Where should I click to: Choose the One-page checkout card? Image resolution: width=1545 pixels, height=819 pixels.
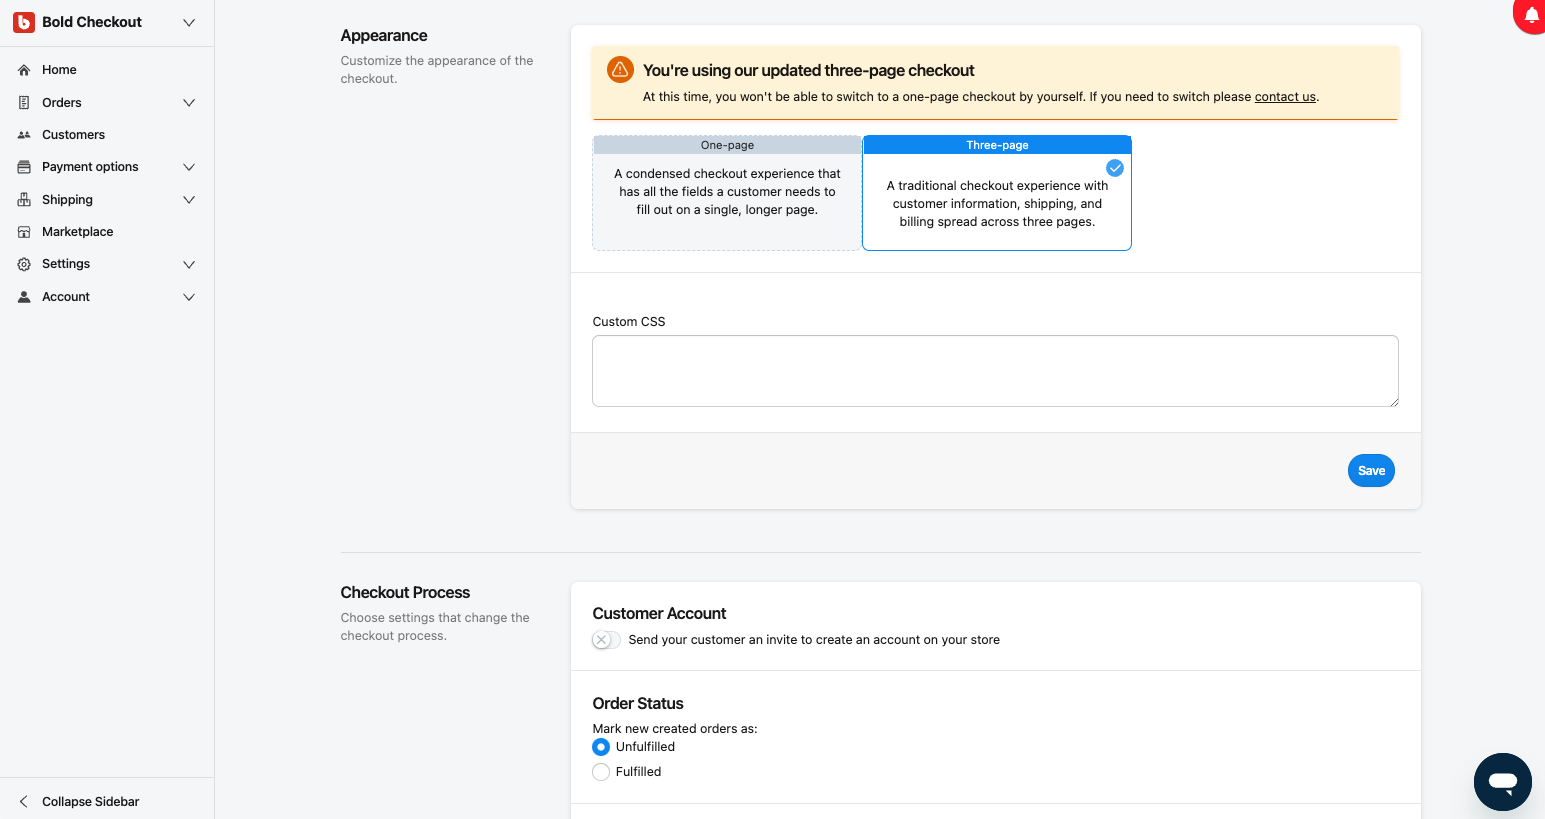[727, 193]
